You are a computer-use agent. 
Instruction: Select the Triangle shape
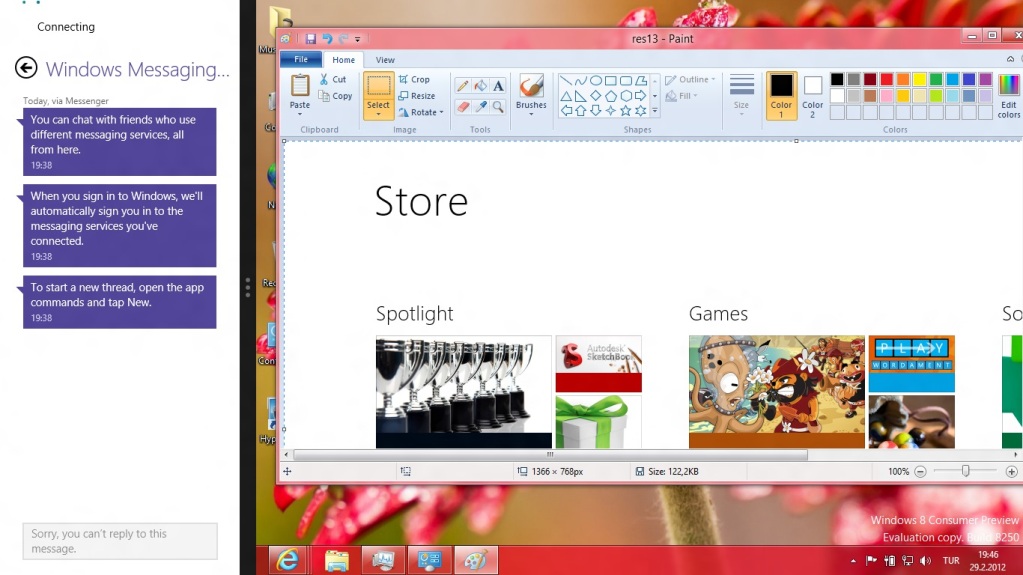pyautogui.click(x=566, y=96)
